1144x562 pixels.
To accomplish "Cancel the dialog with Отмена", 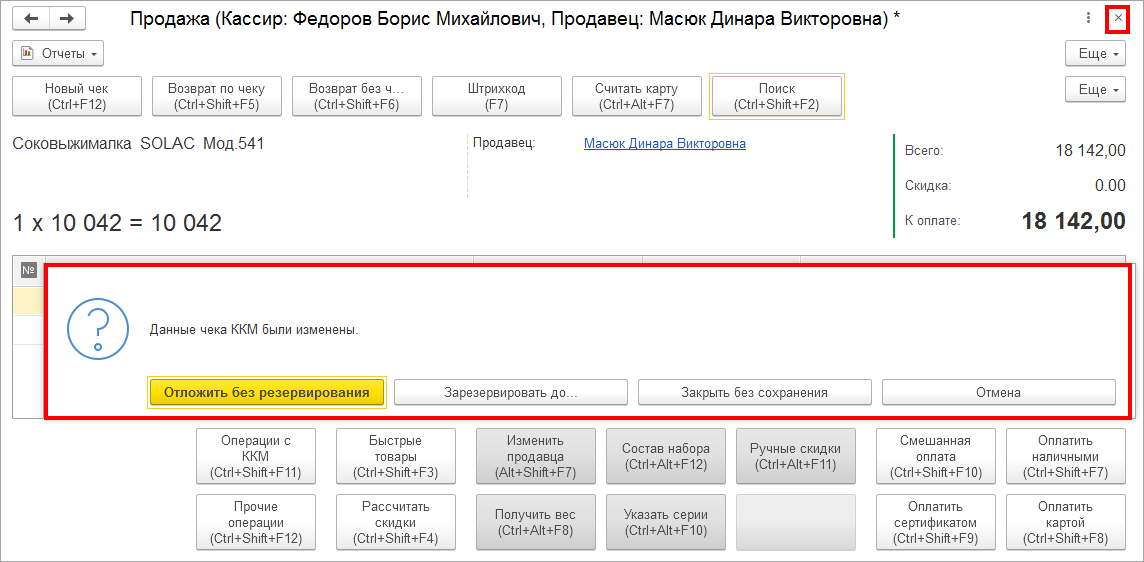I will pos(998,392).
